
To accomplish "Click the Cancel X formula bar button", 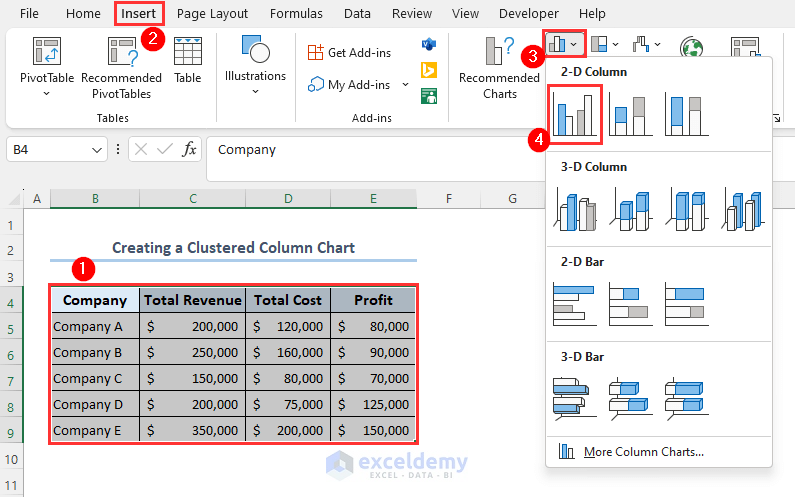I will [141, 150].
